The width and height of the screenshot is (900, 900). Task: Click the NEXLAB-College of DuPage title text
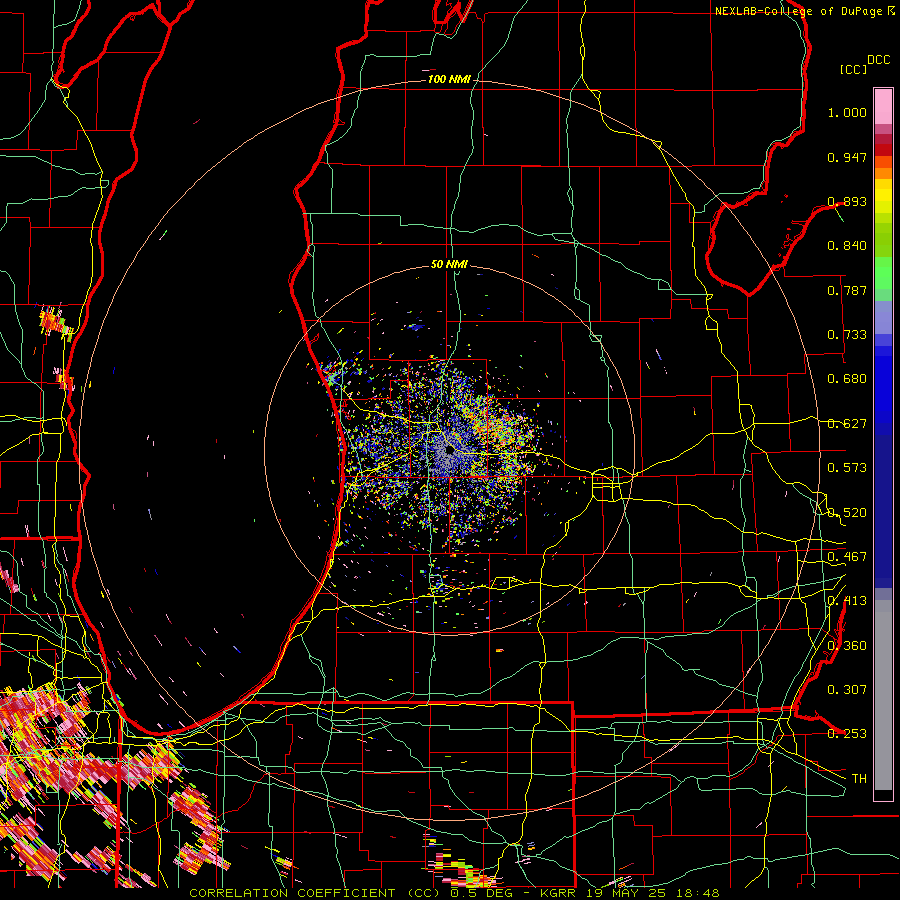click(x=798, y=11)
